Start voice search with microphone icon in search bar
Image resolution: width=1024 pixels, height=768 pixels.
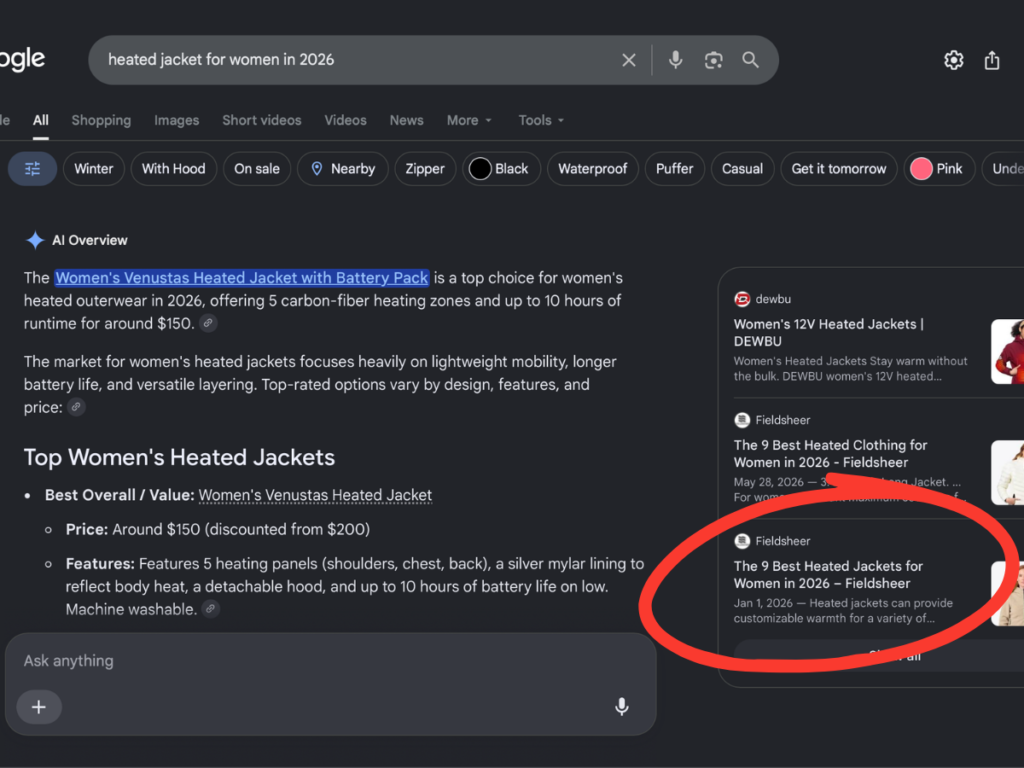[x=675, y=60]
